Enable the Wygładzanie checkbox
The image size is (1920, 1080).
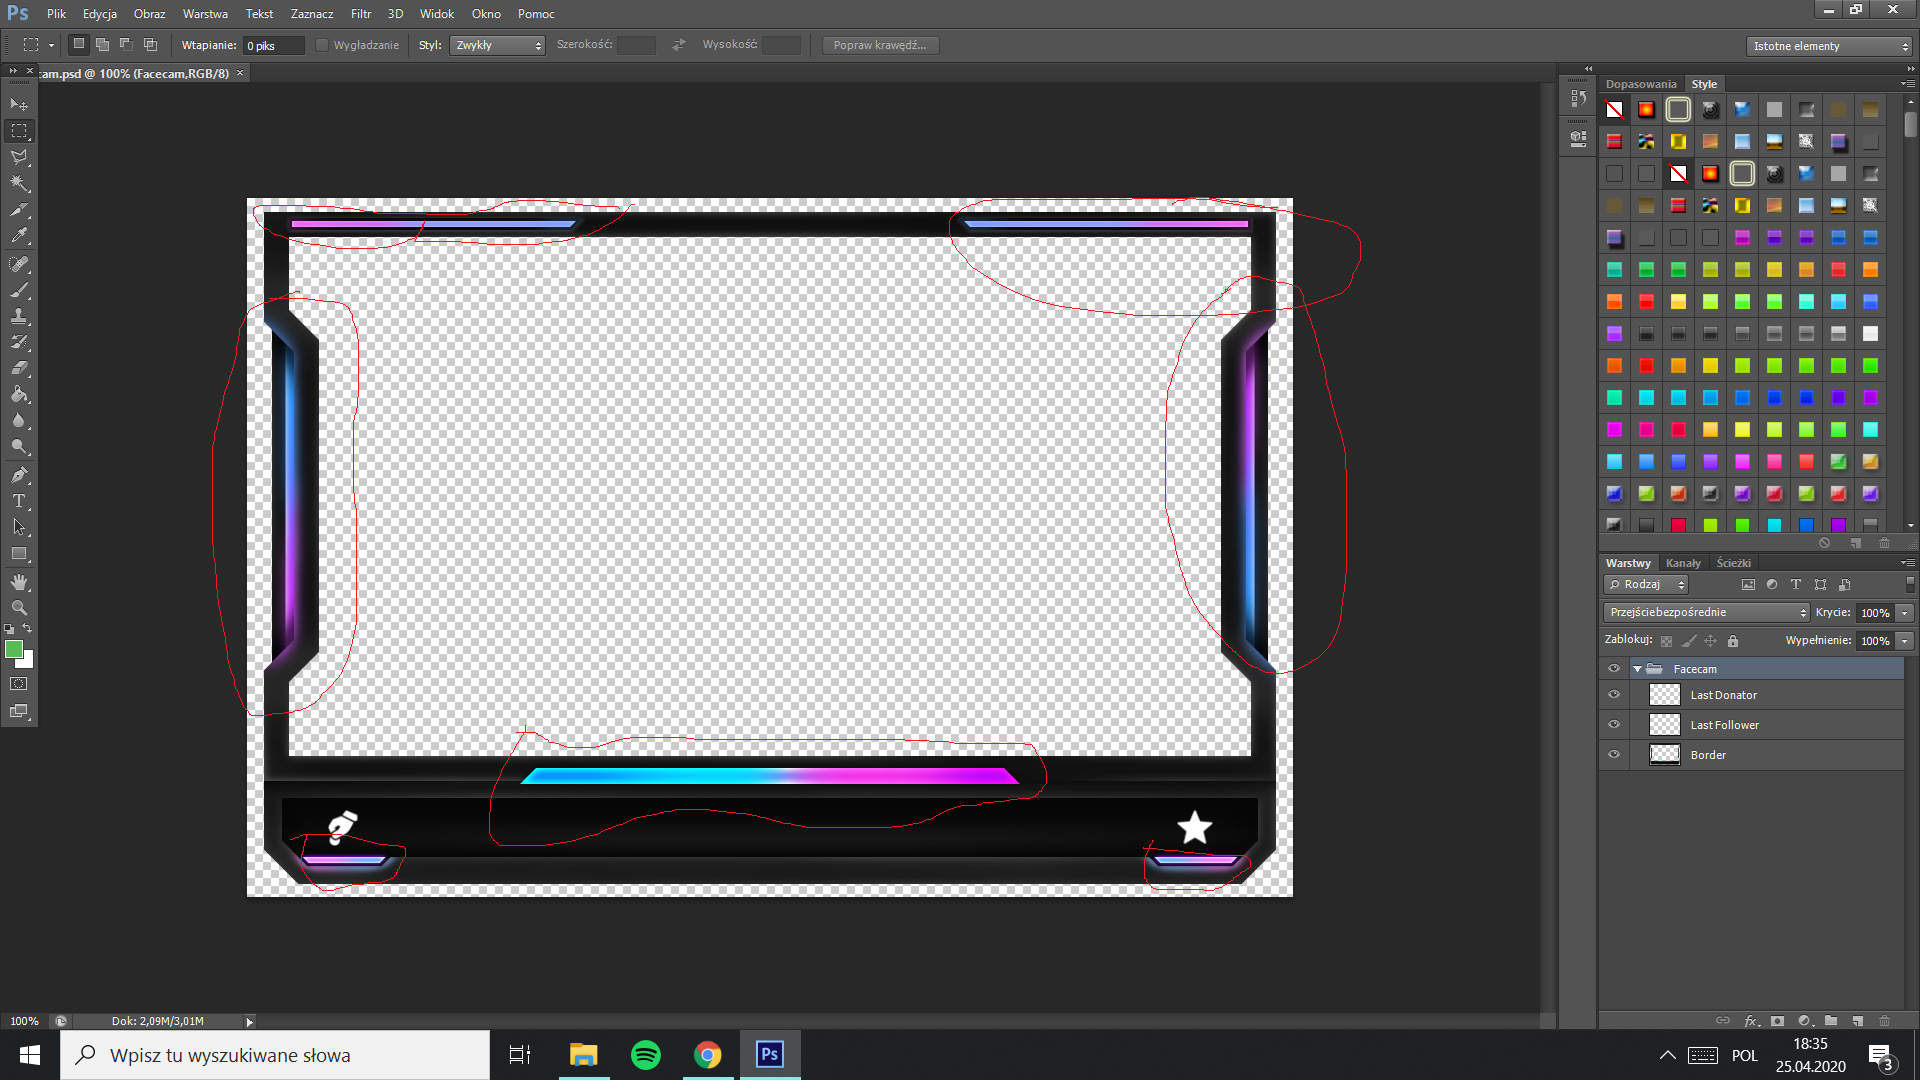click(x=322, y=45)
